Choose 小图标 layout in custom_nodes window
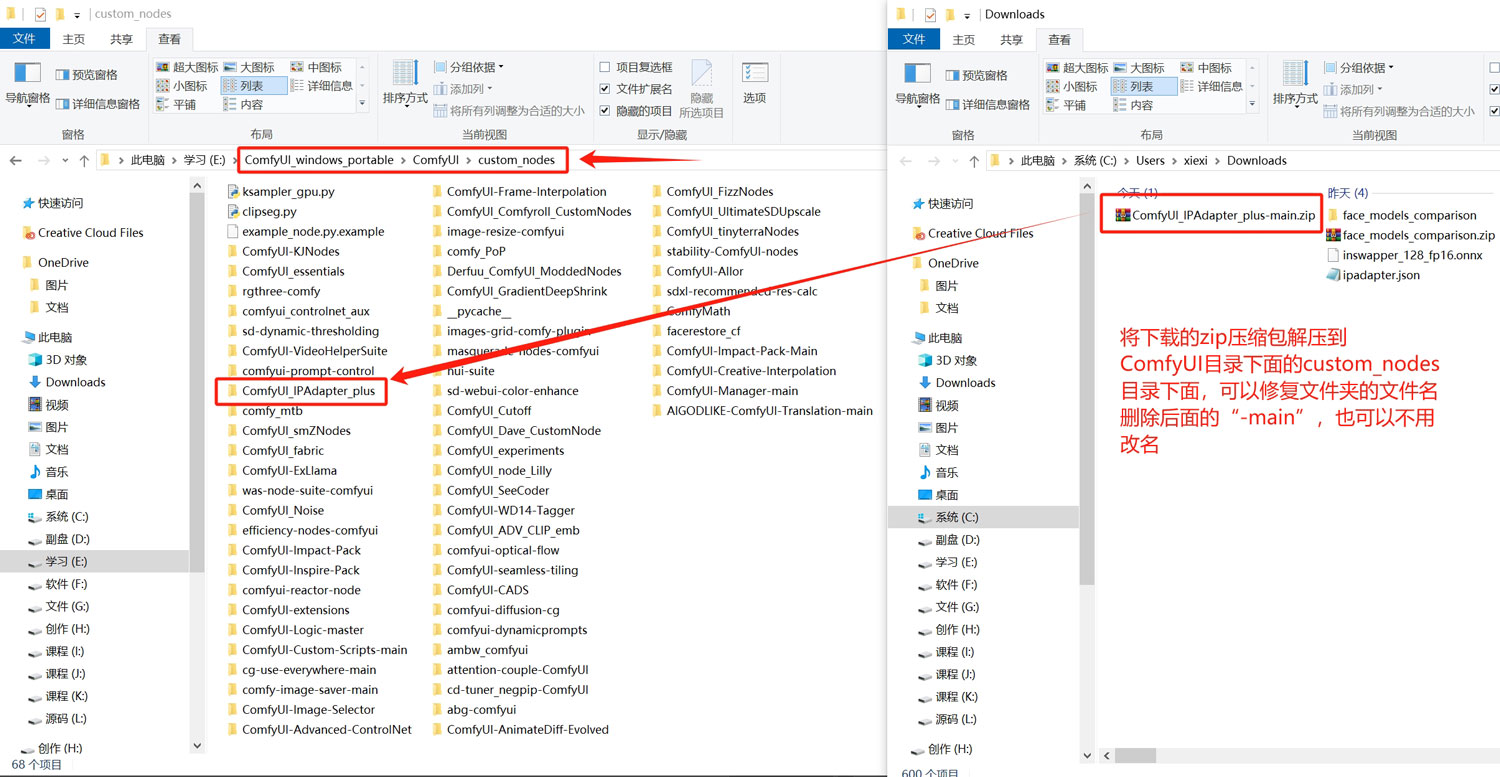The height and width of the screenshot is (777, 1500). click(x=182, y=86)
